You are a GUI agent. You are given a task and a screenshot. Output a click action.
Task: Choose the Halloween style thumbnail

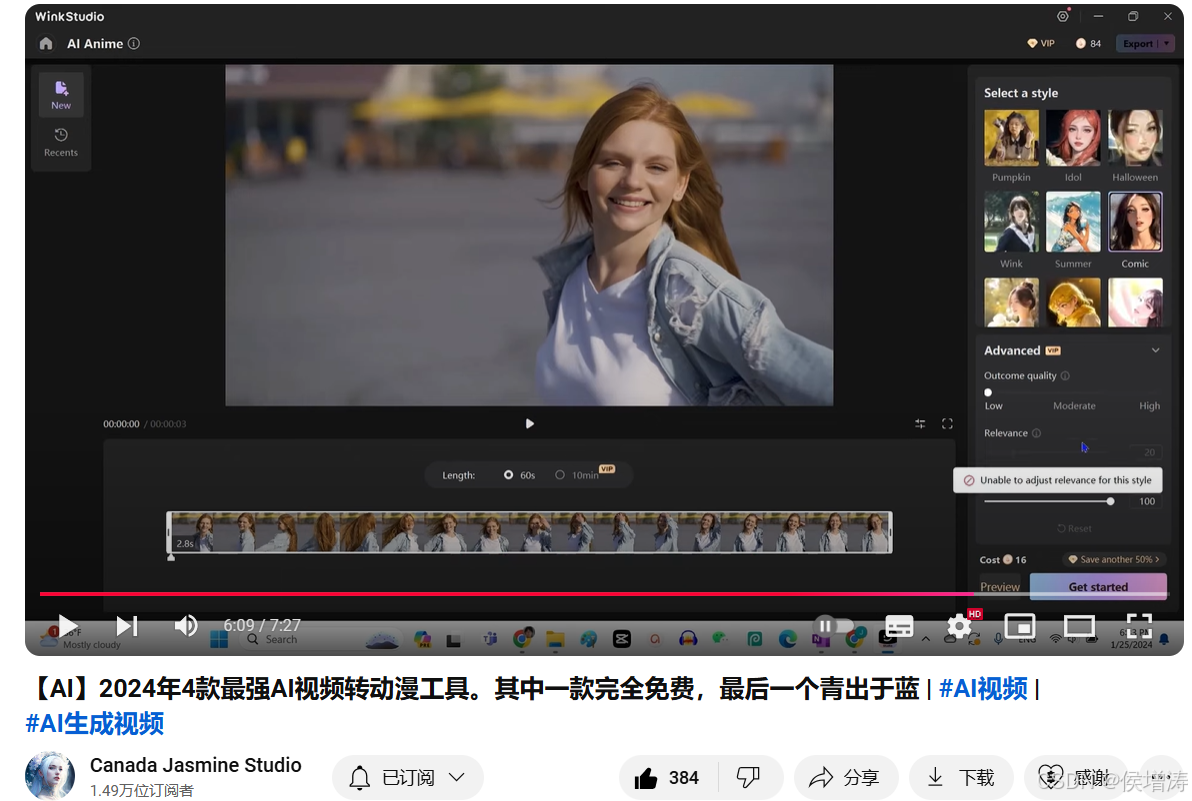(x=1135, y=138)
